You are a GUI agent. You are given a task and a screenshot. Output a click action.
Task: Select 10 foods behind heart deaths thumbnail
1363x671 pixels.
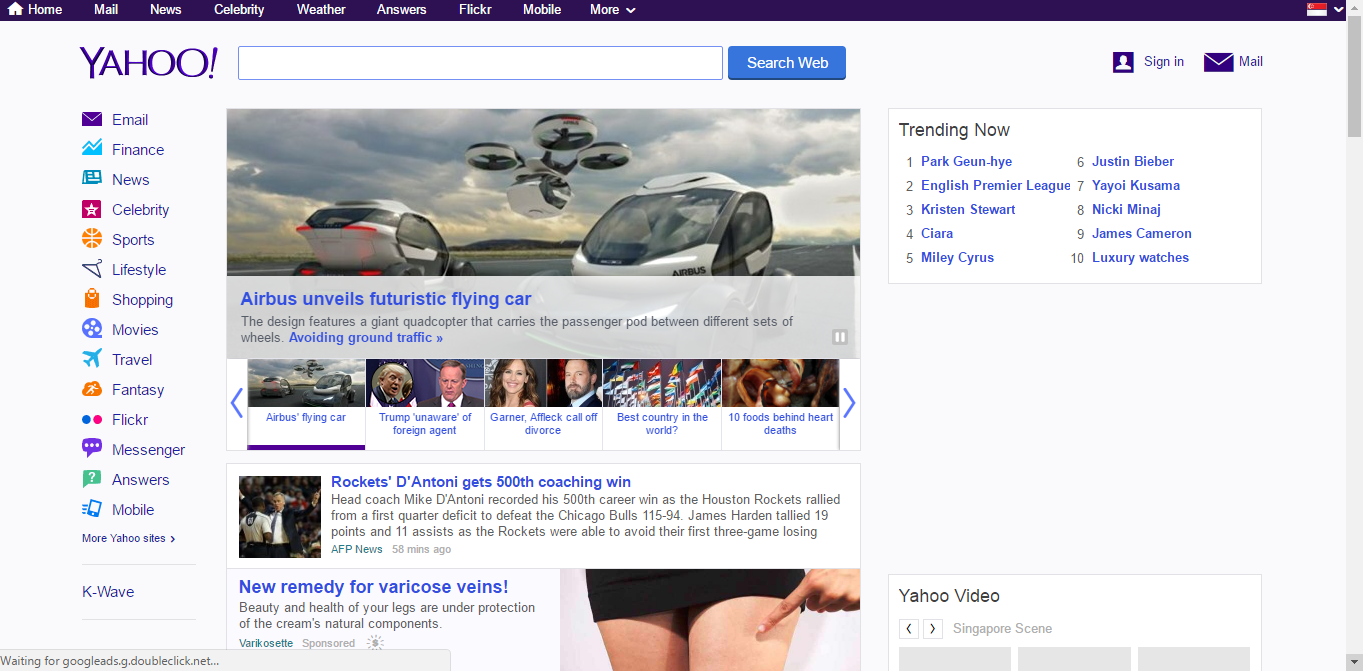click(780, 404)
